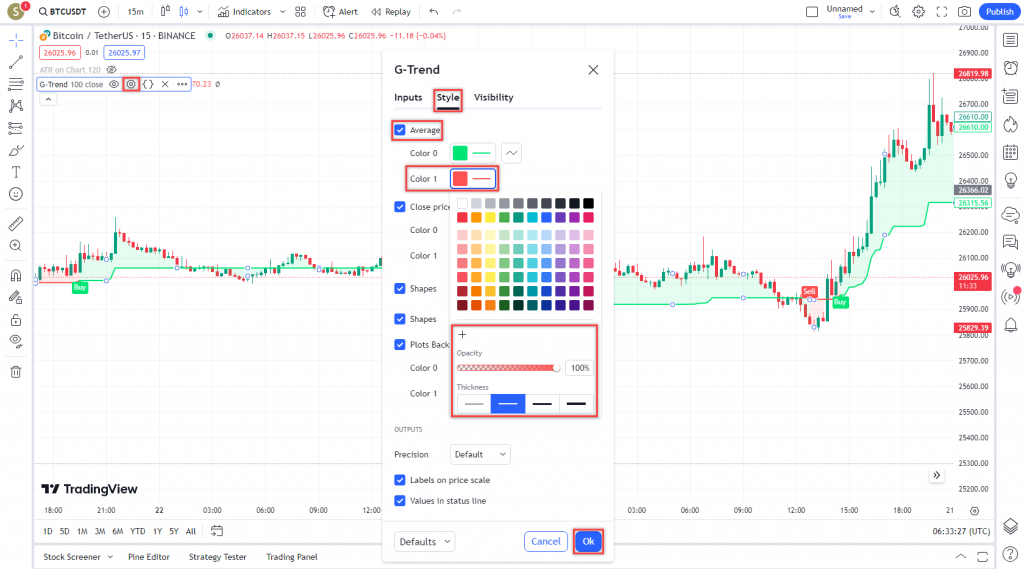
Task: Open notifications bell icon
Action: [1010, 325]
